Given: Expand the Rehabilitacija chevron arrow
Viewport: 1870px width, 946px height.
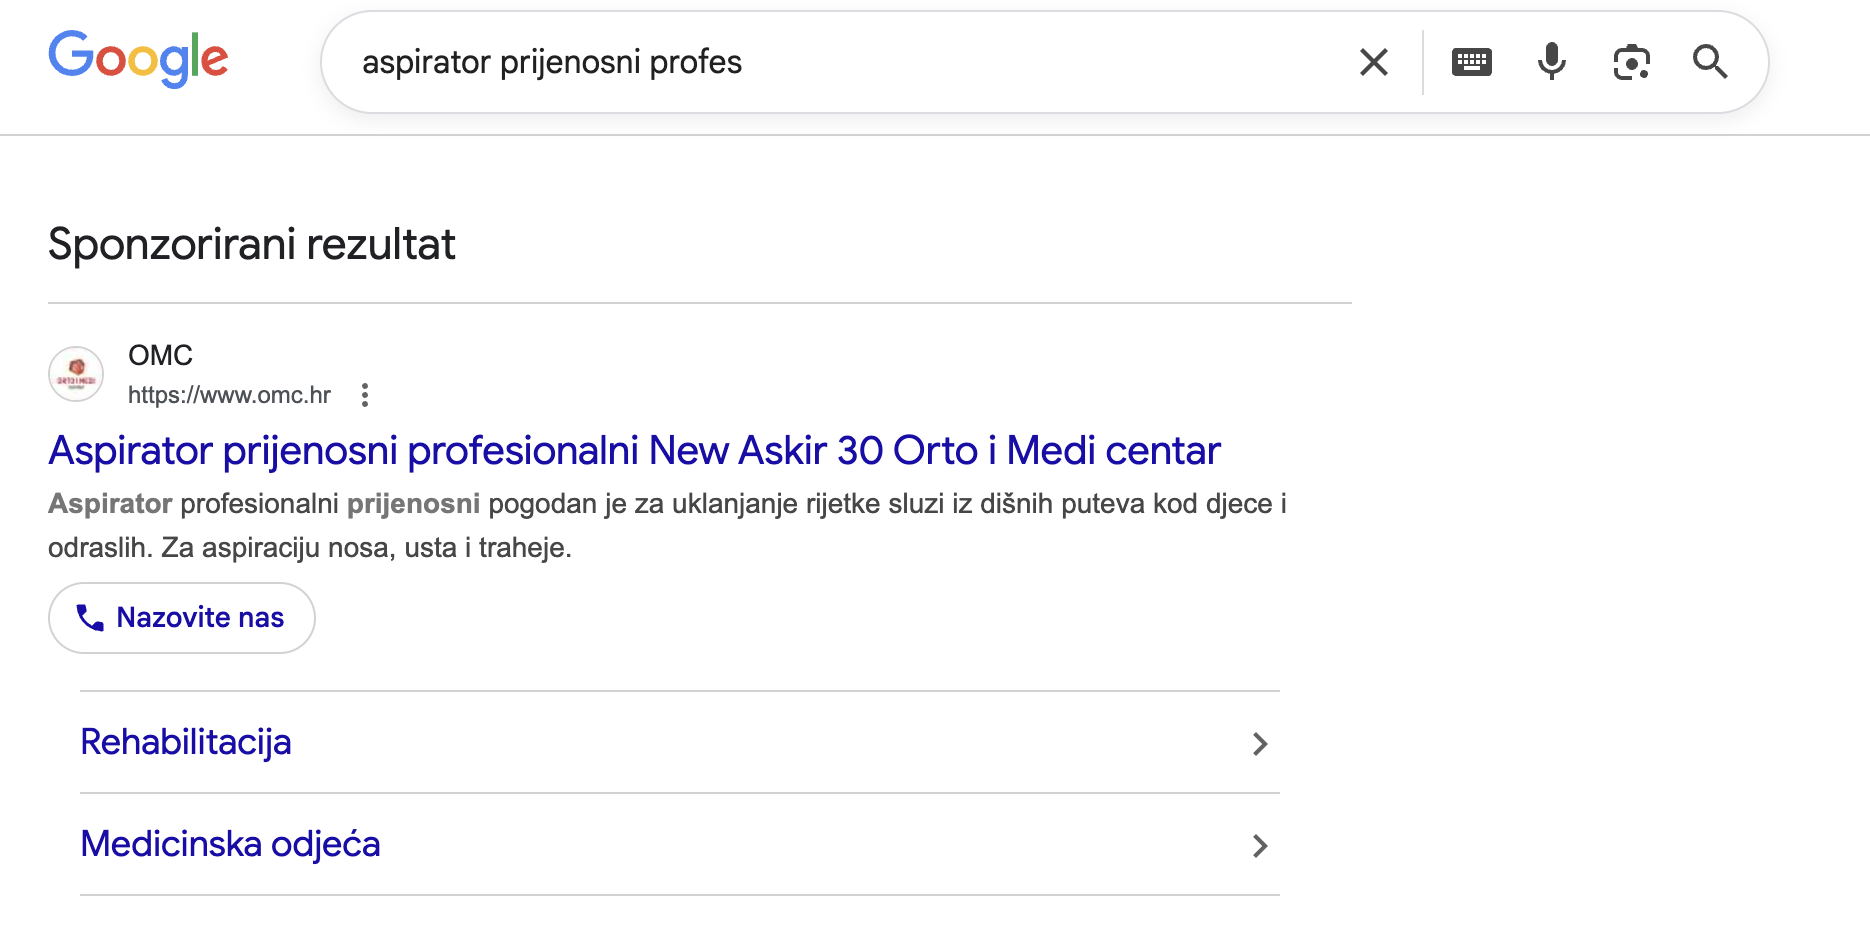Looking at the screenshot, I should [x=1260, y=743].
